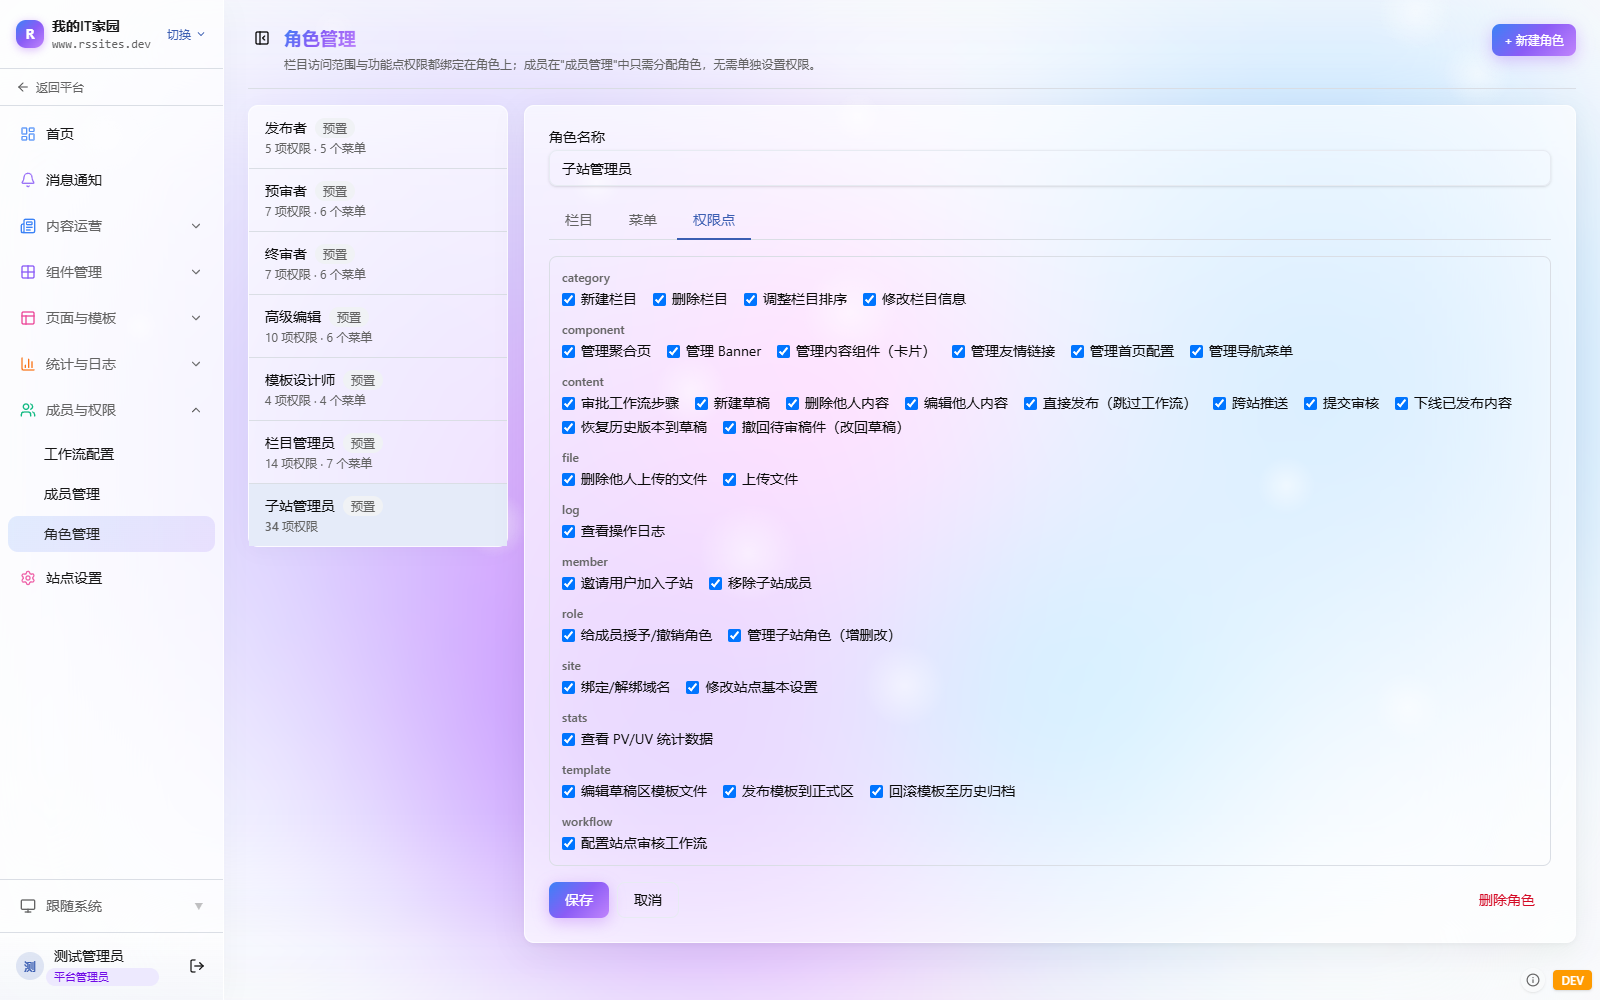Image resolution: width=1600 pixels, height=1000 pixels.
Task: Uncheck 回滚模板至历史归档
Action: point(876,791)
